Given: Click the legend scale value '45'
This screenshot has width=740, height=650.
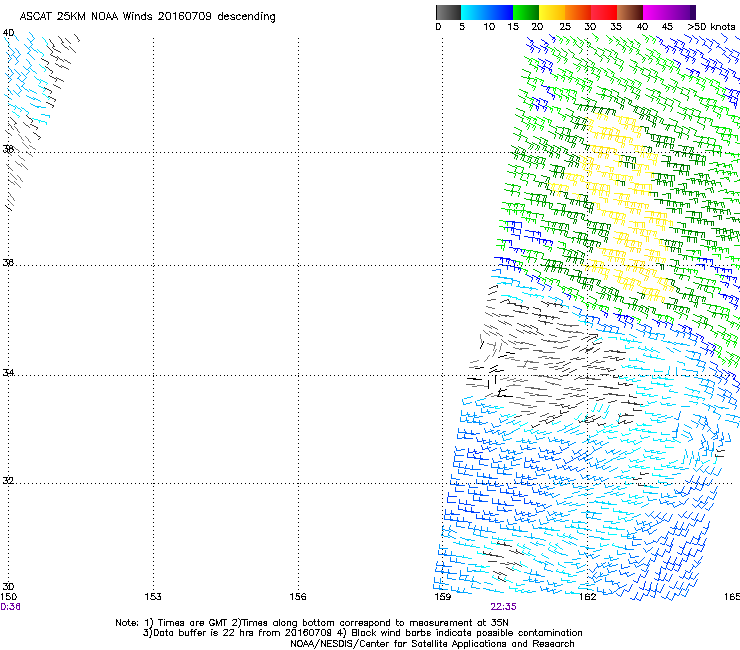Looking at the screenshot, I should click(x=667, y=27).
